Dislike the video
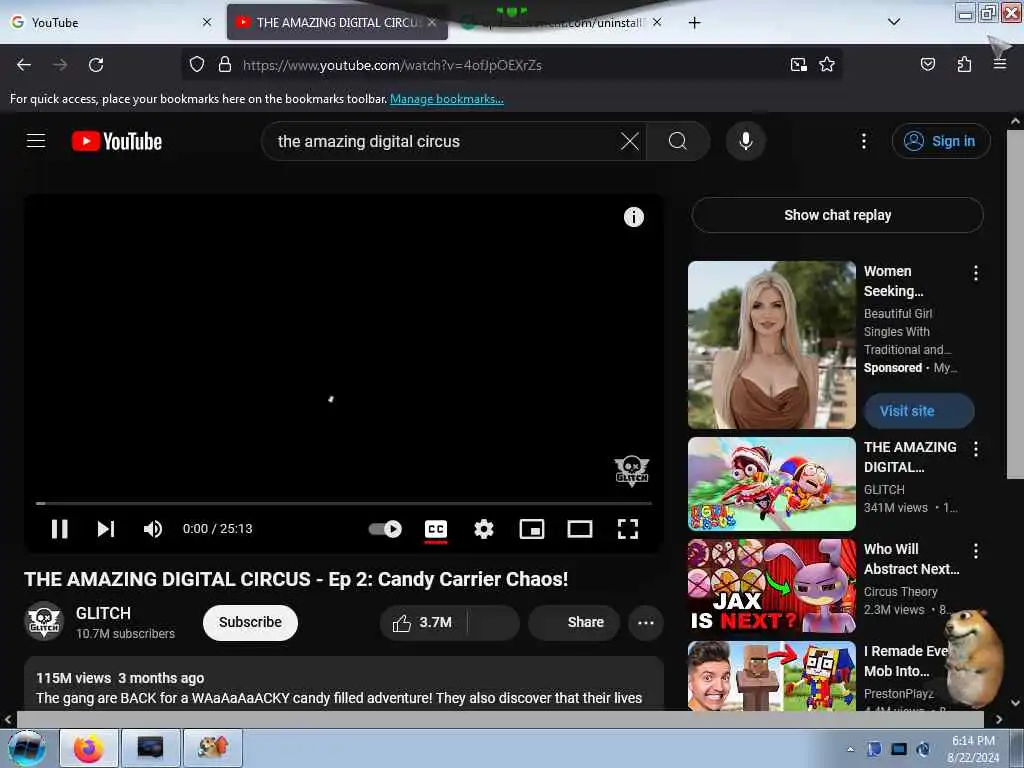The image size is (1024, 768). 494,622
